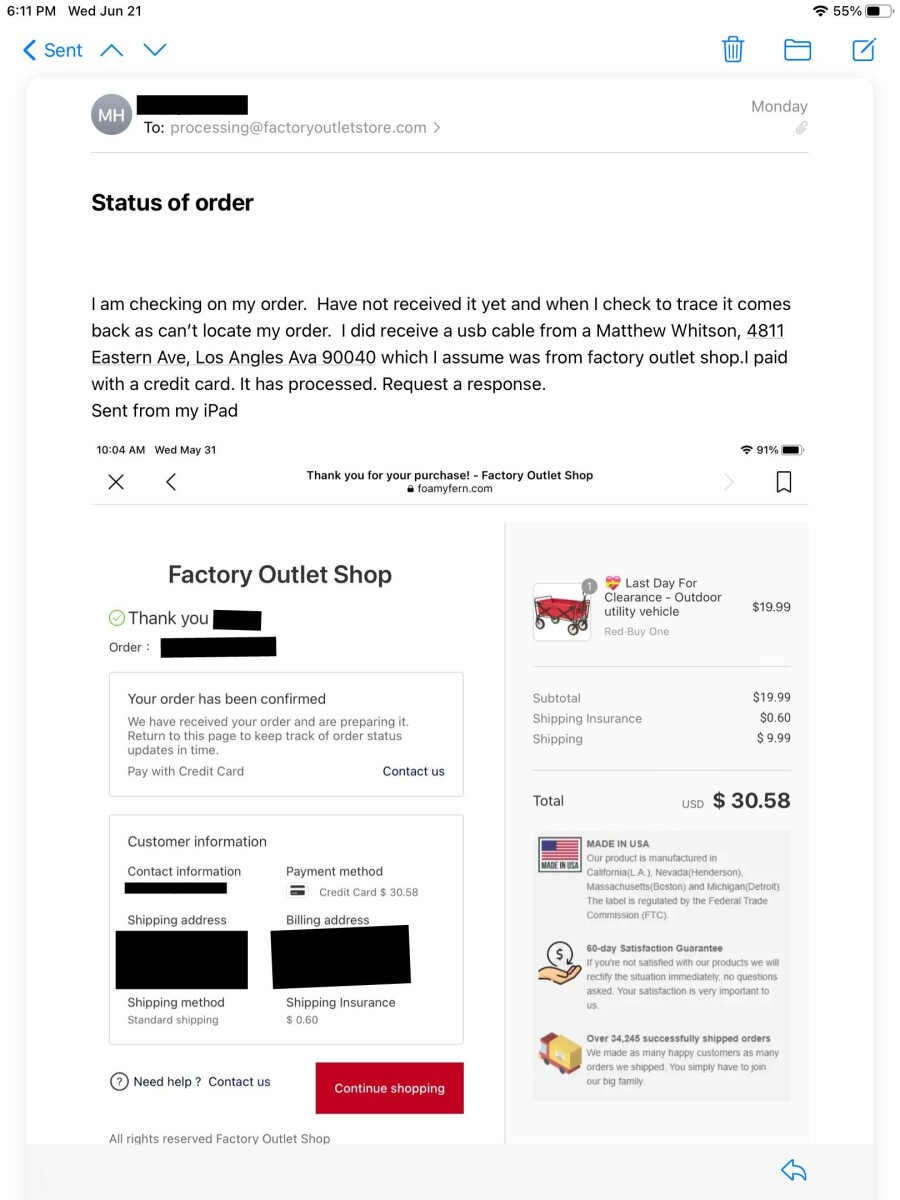
Task: Tap the bookmark icon in embedded browser
Action: click(784, 482)
